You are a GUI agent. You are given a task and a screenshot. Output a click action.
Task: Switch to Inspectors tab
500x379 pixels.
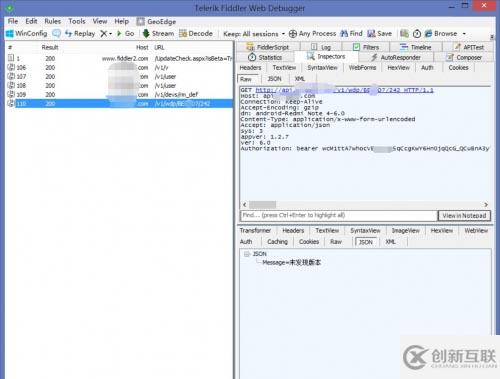point(326,57)
